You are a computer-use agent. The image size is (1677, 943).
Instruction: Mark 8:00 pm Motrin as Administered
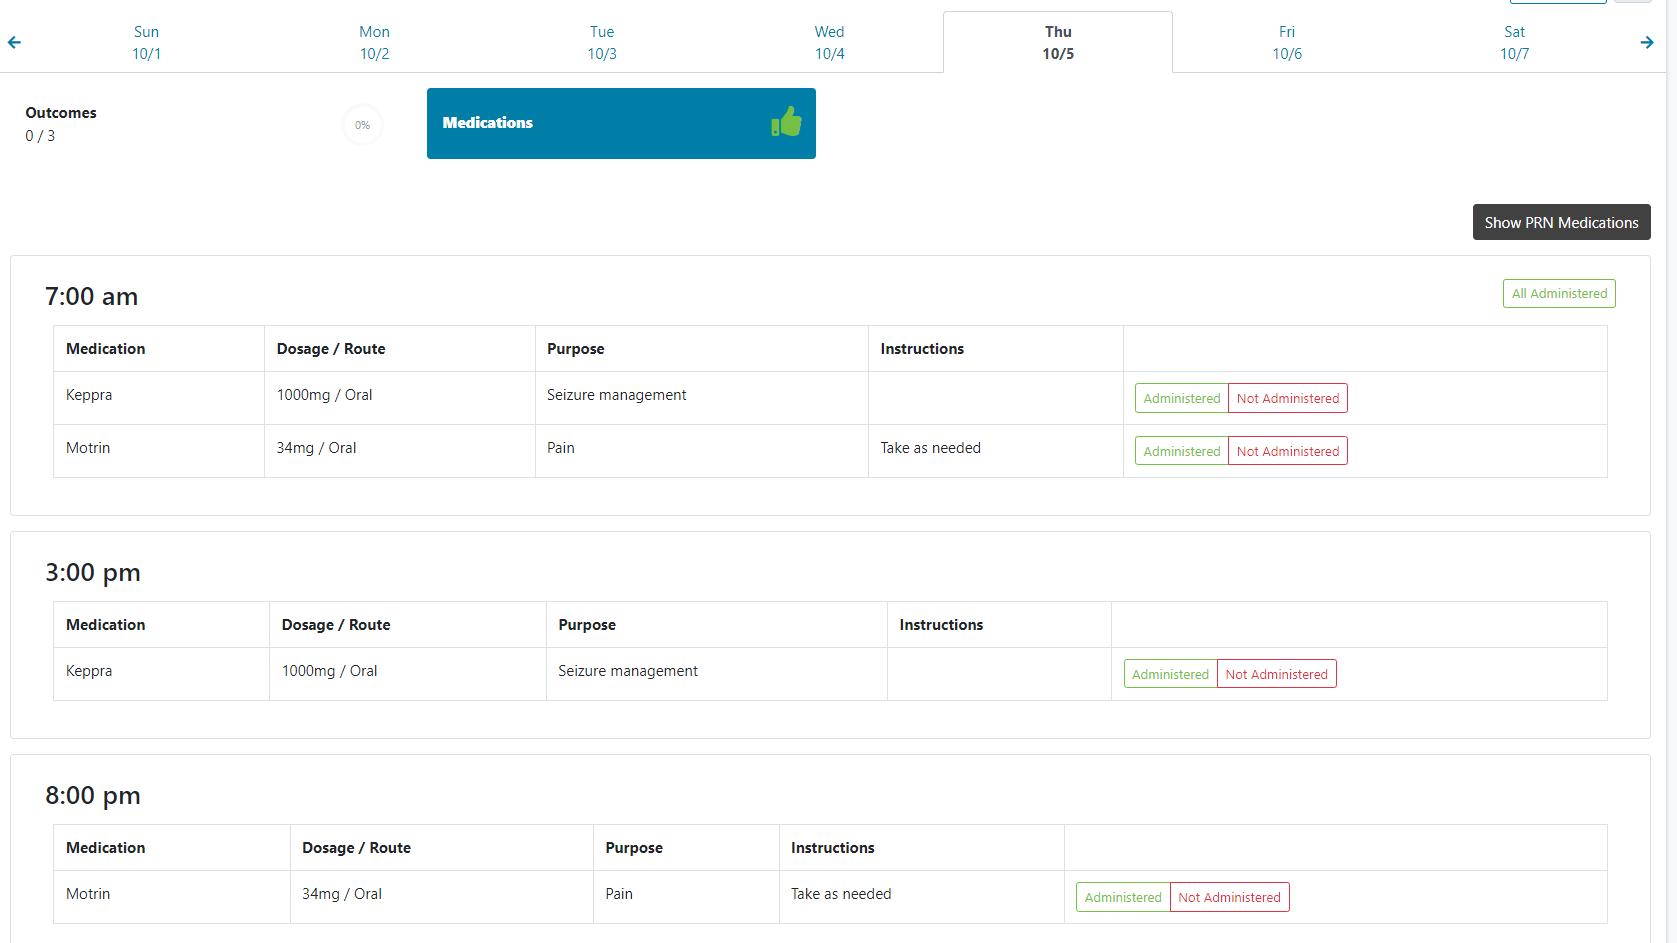[x=1122, y=897]
